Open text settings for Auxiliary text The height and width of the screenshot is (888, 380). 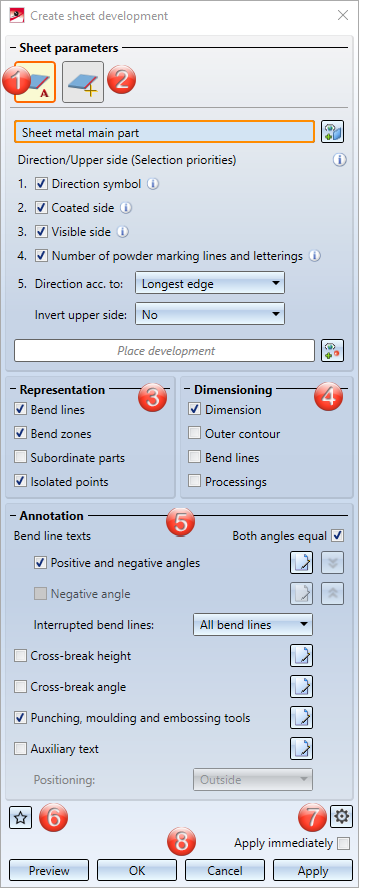[301, 749]
